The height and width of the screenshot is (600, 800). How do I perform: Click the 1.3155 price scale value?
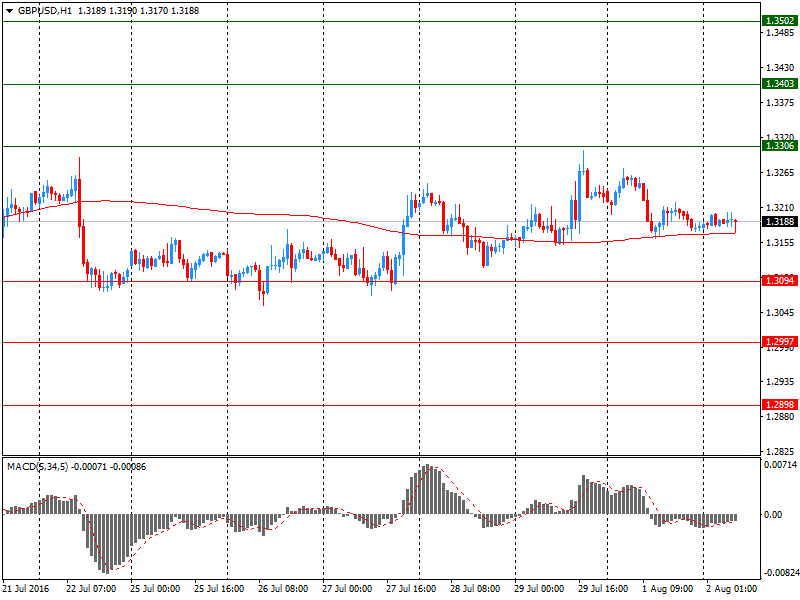click(780, 243)
